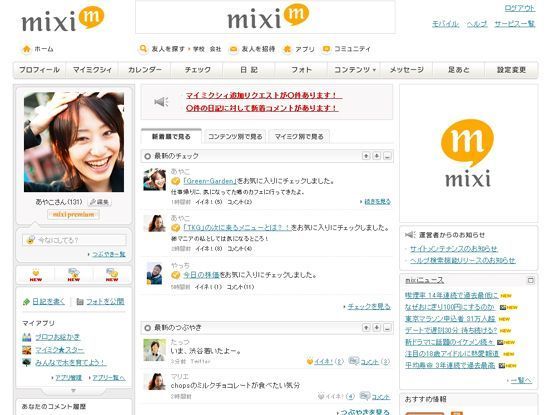
Task: Click the マイミク★スター app icon
Action: [x=27, y=350]
